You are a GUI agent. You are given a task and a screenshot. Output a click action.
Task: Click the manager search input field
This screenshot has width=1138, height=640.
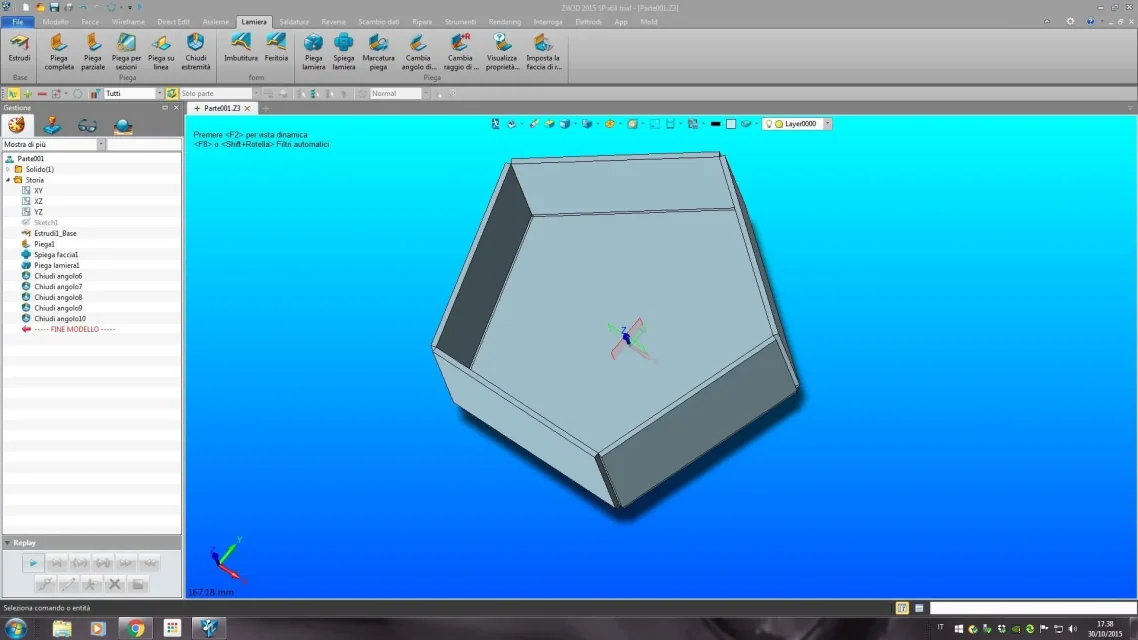coord(143,144)
